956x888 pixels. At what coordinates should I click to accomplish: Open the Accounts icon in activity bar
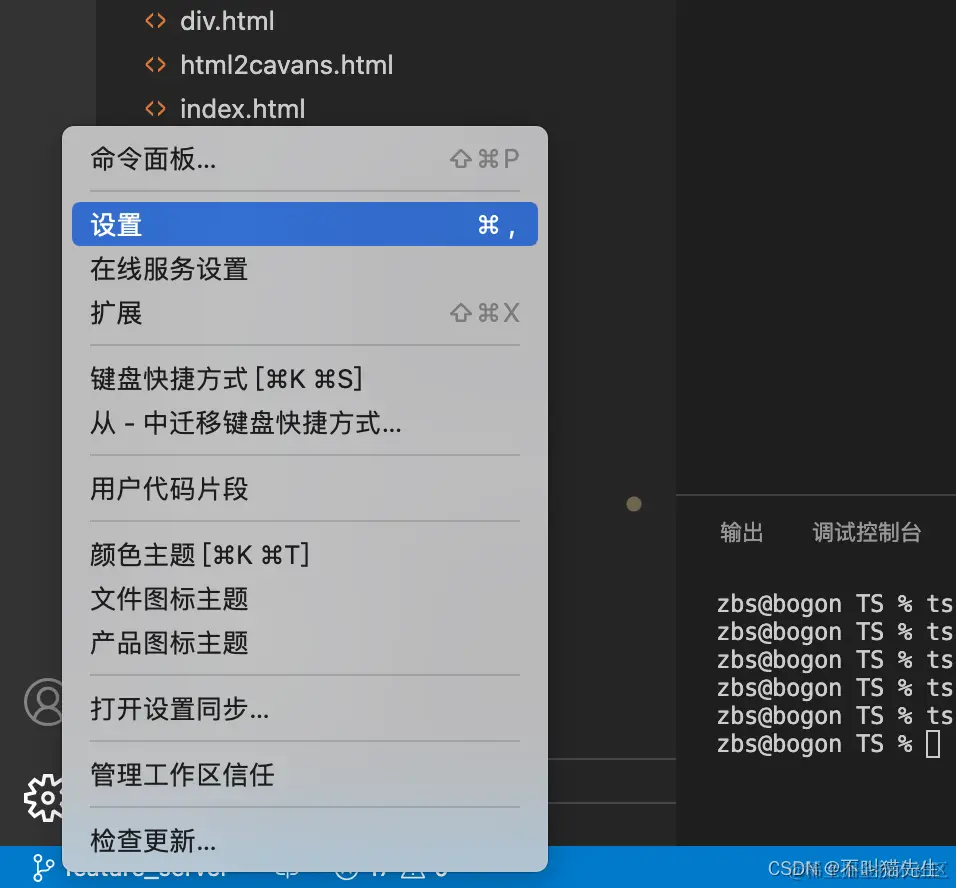coord(46,702)
